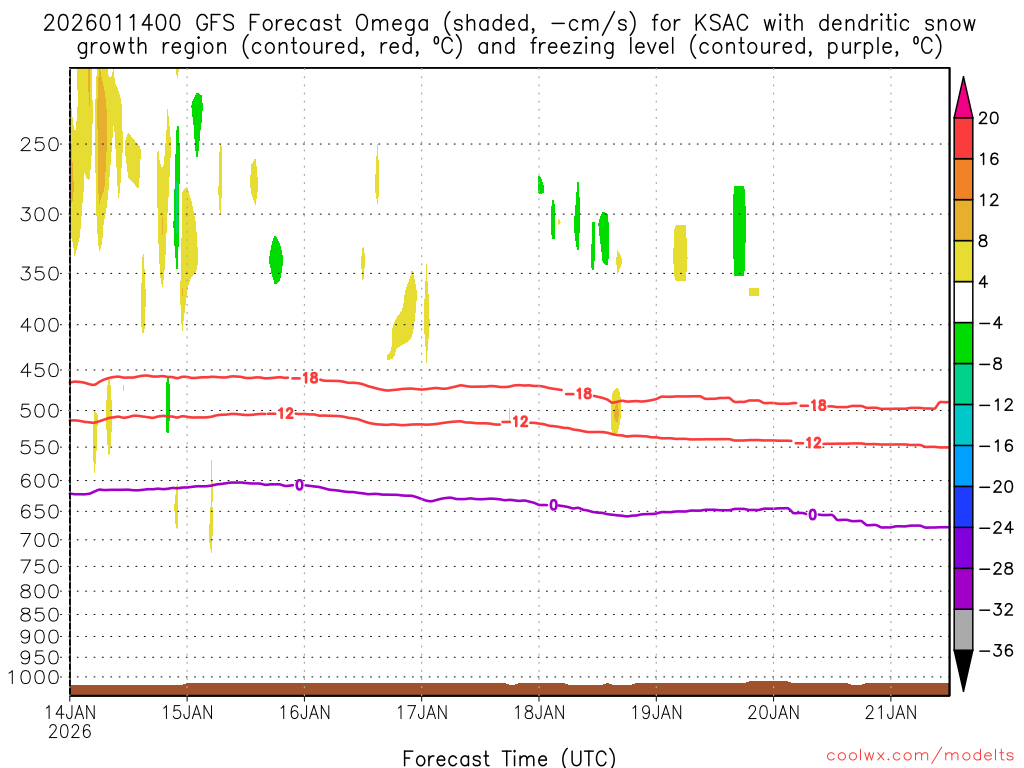Click the -12 contour label near 18JAN
This screenshot has width=1024, height=768.
tap(516, 422)
